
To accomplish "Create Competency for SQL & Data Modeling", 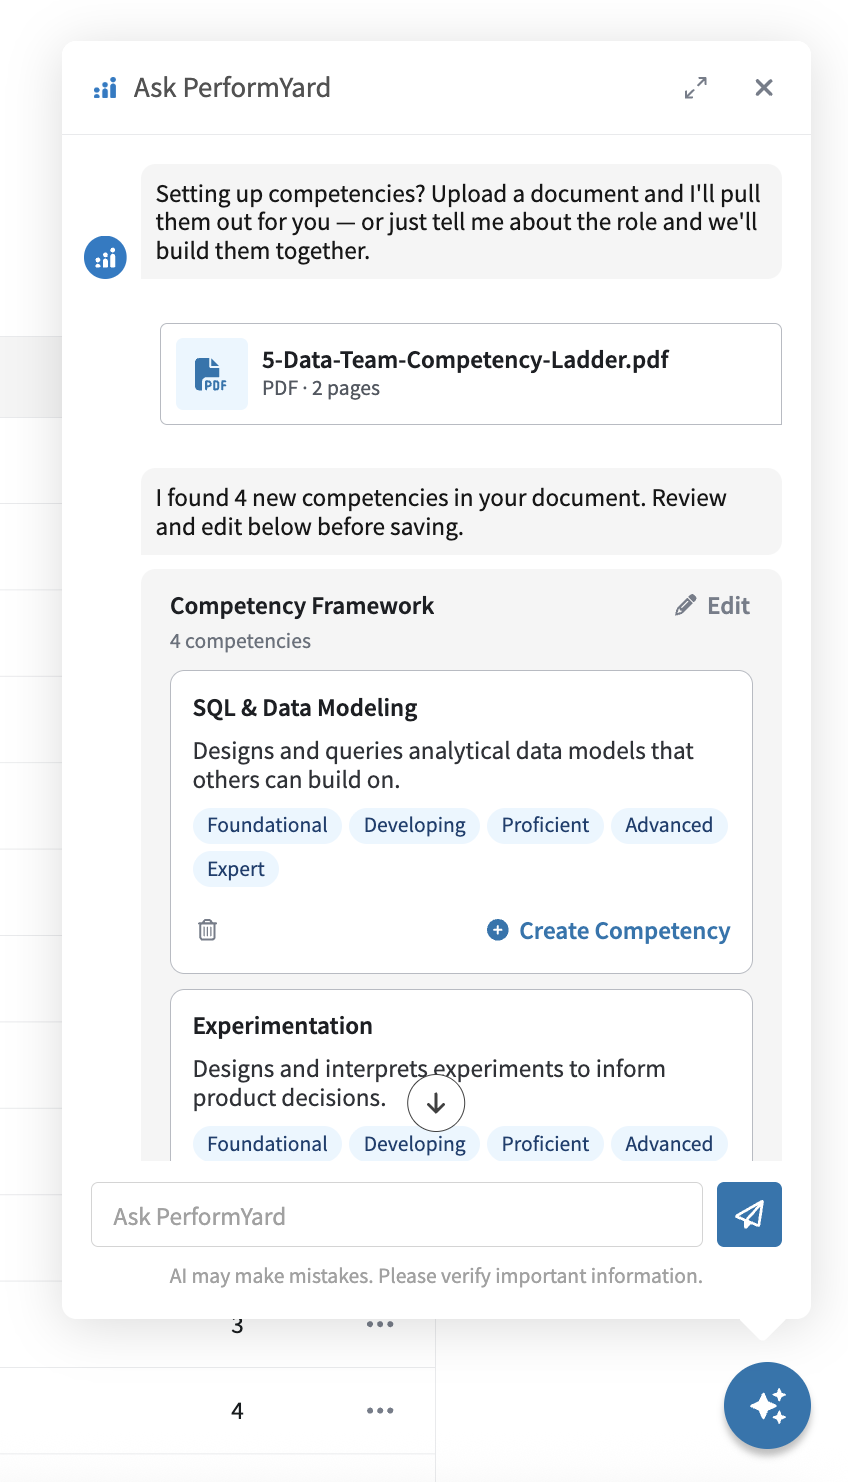I will click(x=608, y=930).
